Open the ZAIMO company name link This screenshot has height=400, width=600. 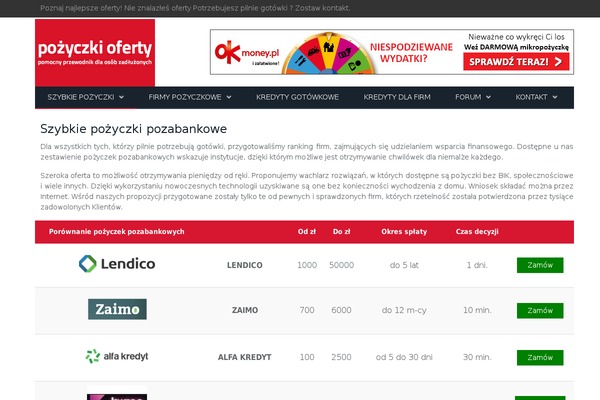pos(245,310)
